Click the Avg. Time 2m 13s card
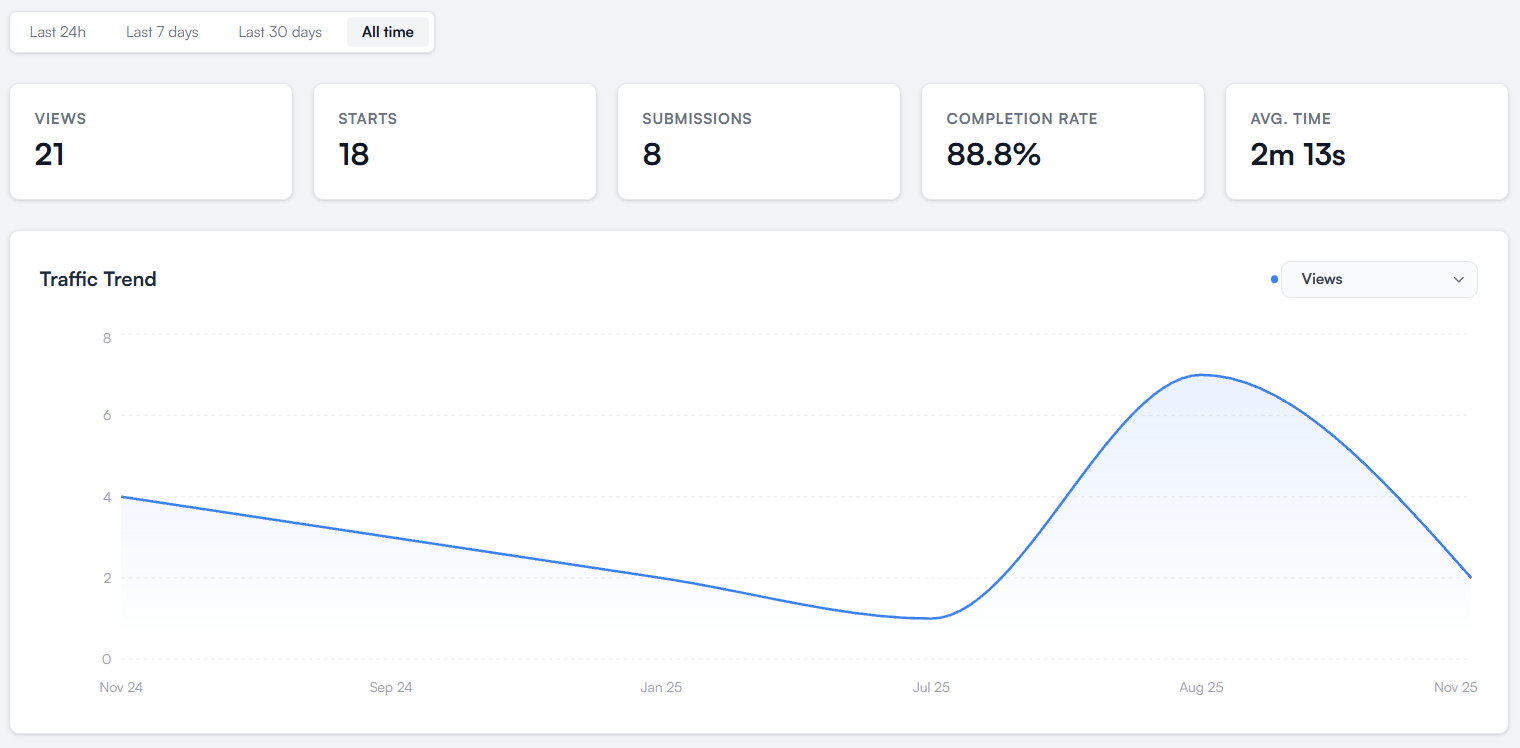This screenshot has height=748, width=1520. [1367, 141]
